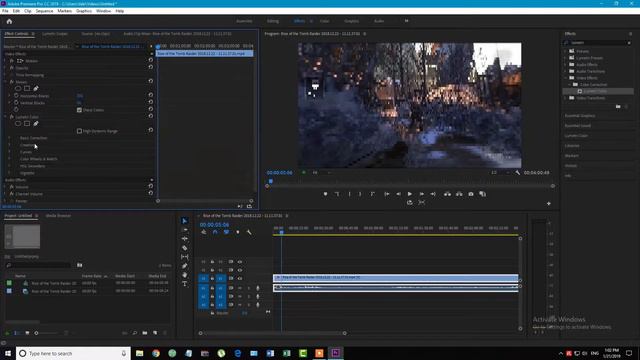Expand the Color Wheels & Match section

pos(10,159)
